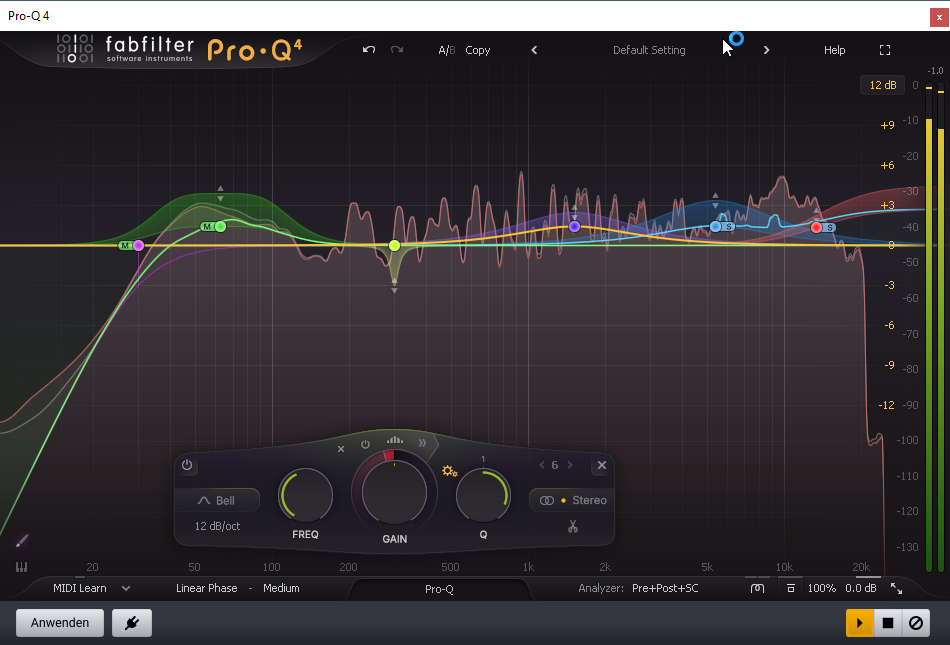Undo the last EQ change
950x645 pixels.
(368, 50)
